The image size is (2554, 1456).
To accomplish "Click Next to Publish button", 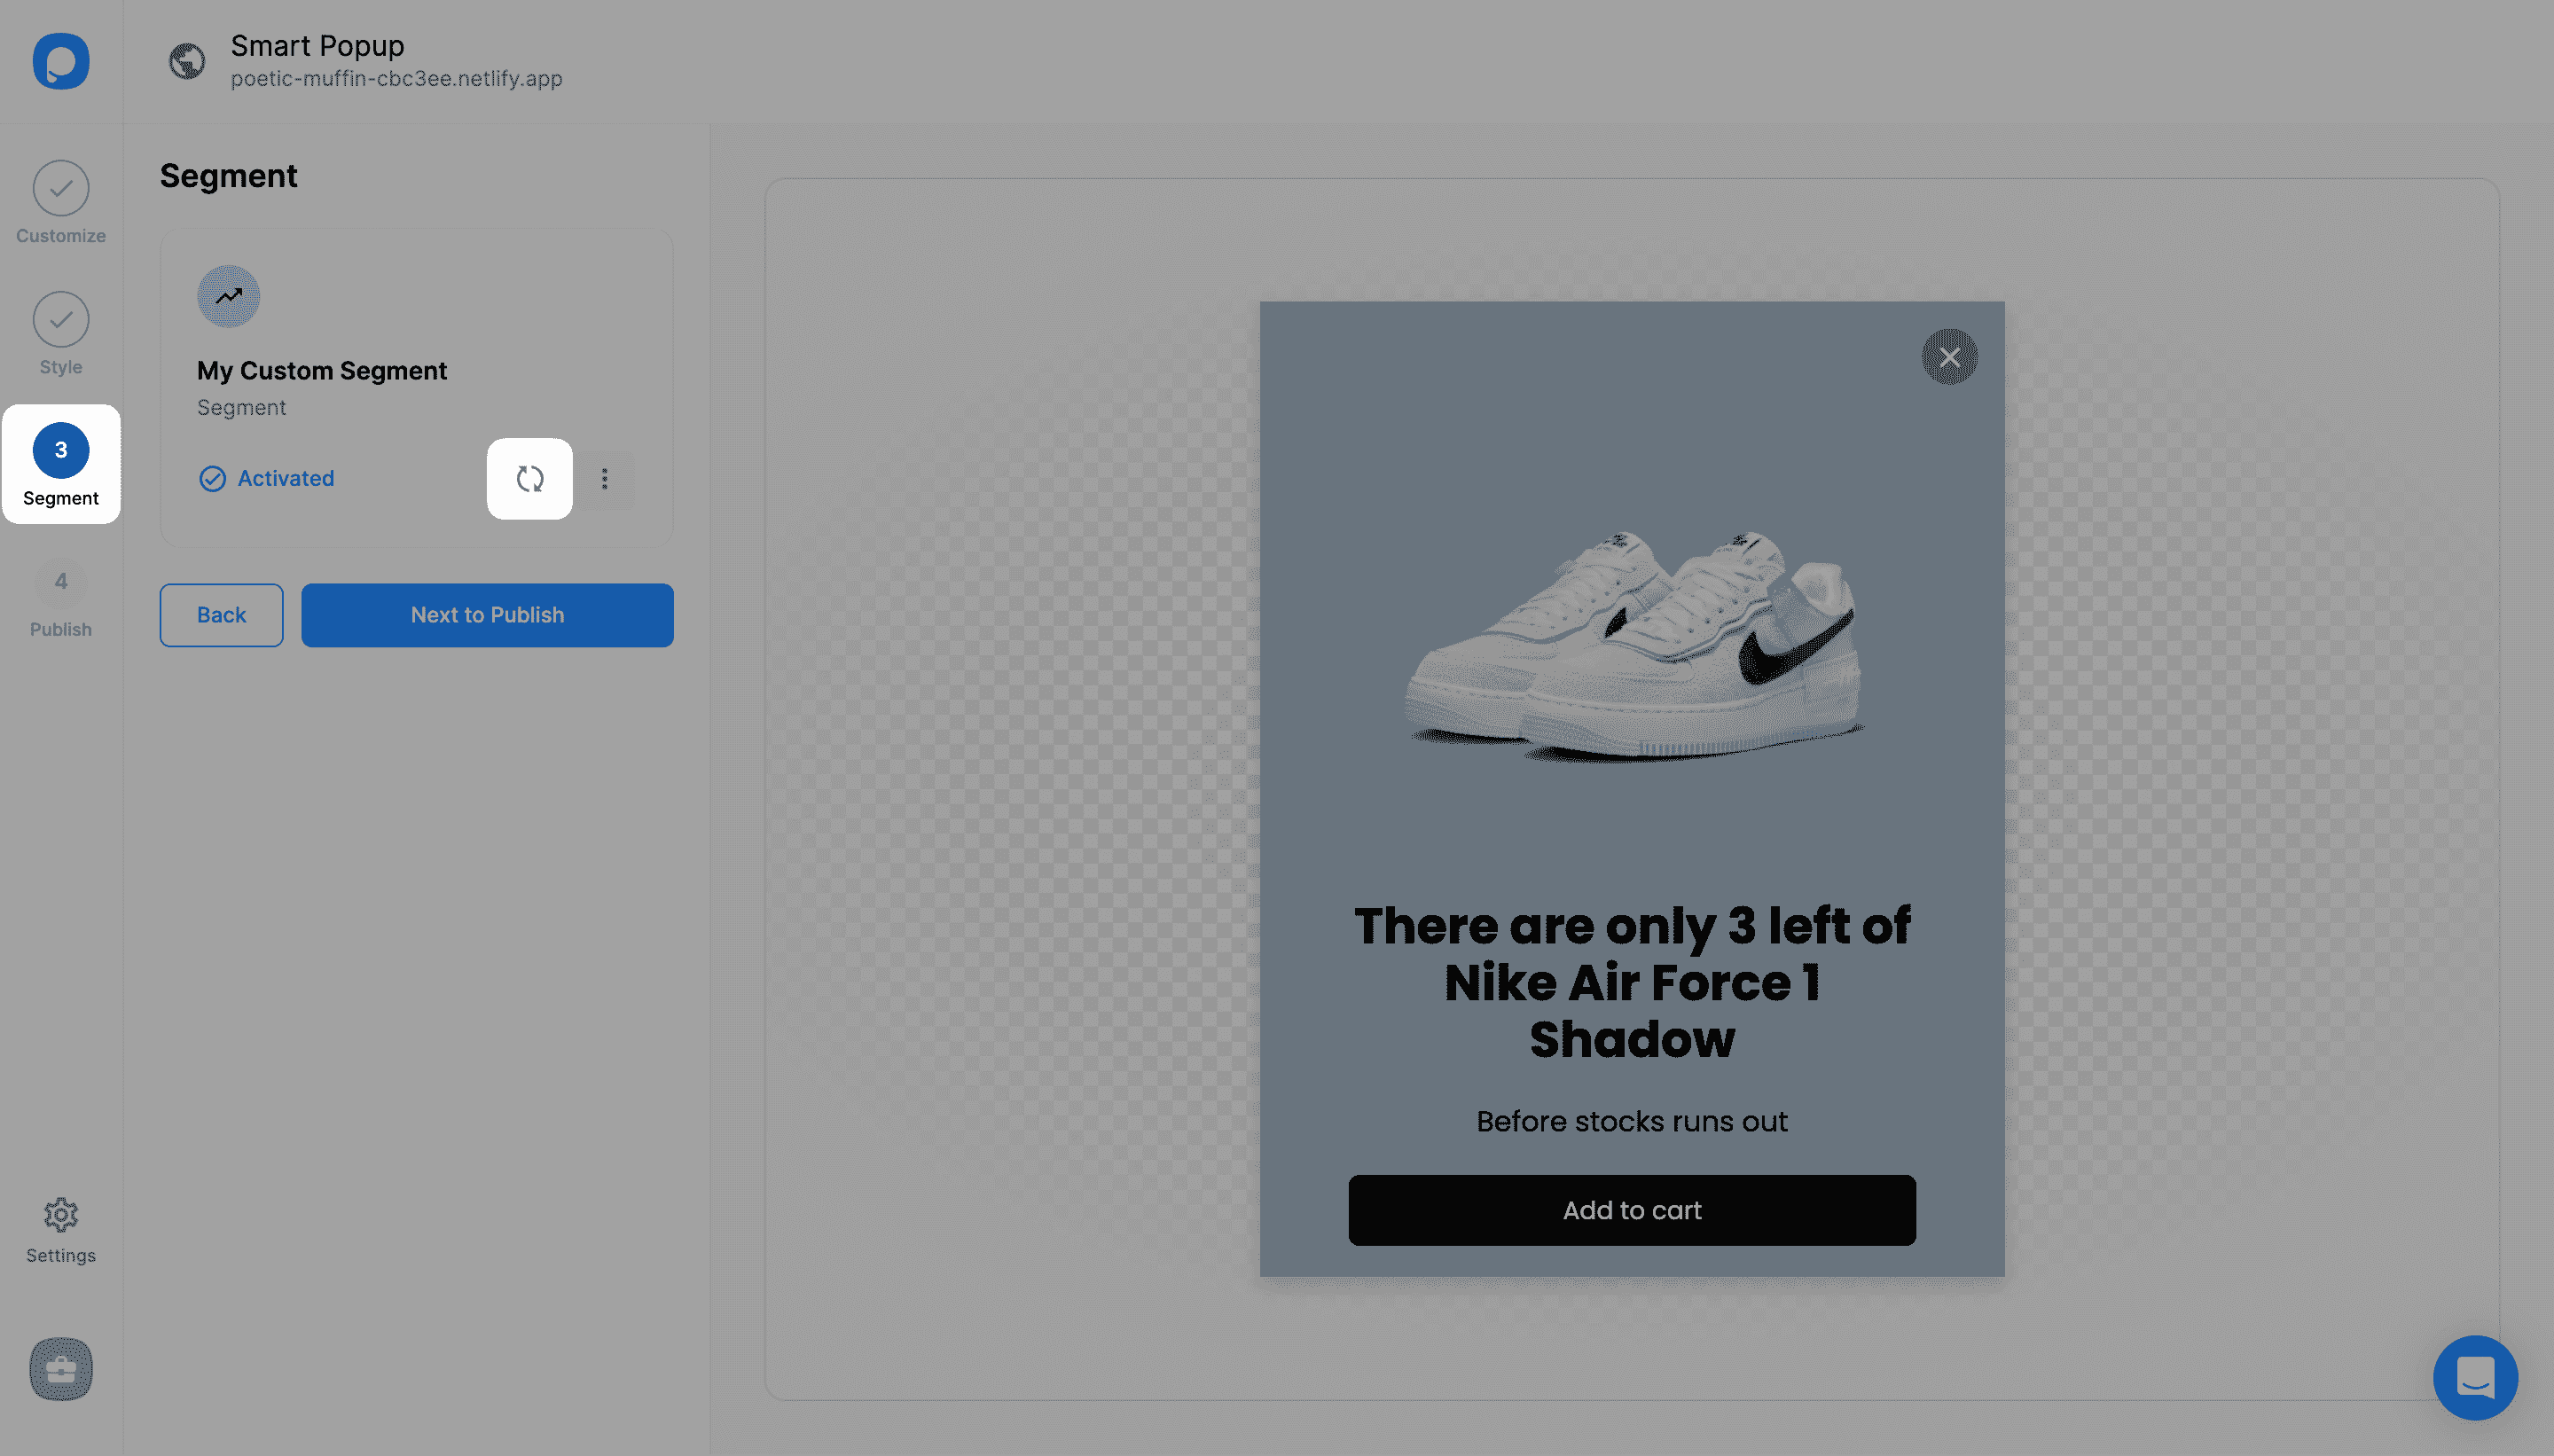I will coord(487,615).
